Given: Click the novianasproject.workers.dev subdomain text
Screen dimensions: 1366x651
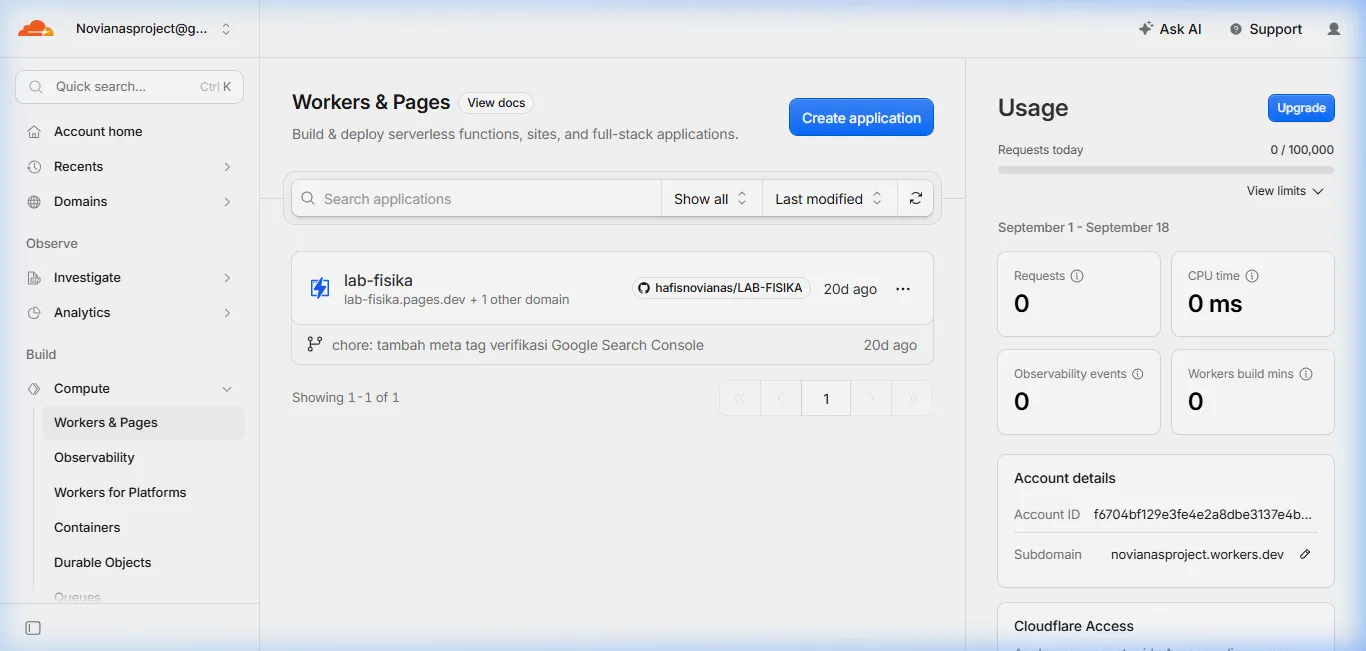Looking at the screenshot, I should coord(1197,554).
